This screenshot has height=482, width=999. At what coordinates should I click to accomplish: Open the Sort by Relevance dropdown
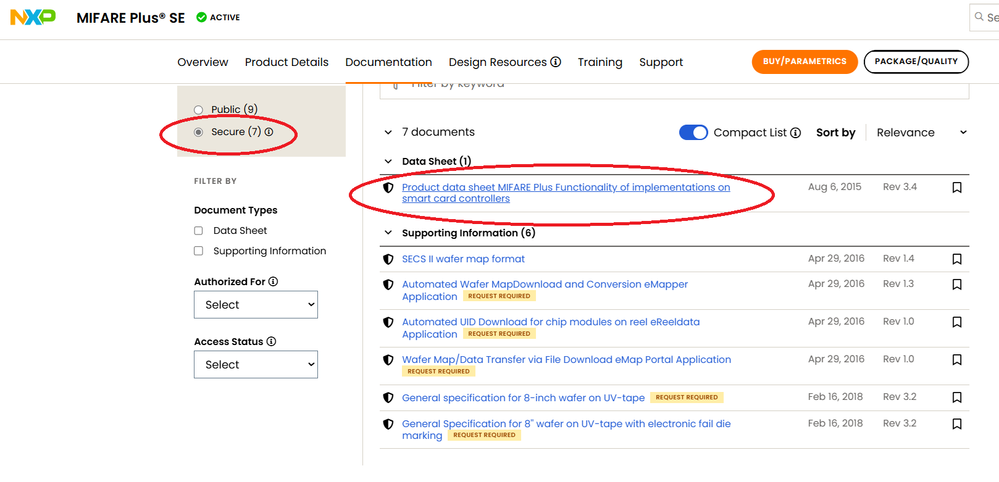pyautogui.click(x=921, y=133)
